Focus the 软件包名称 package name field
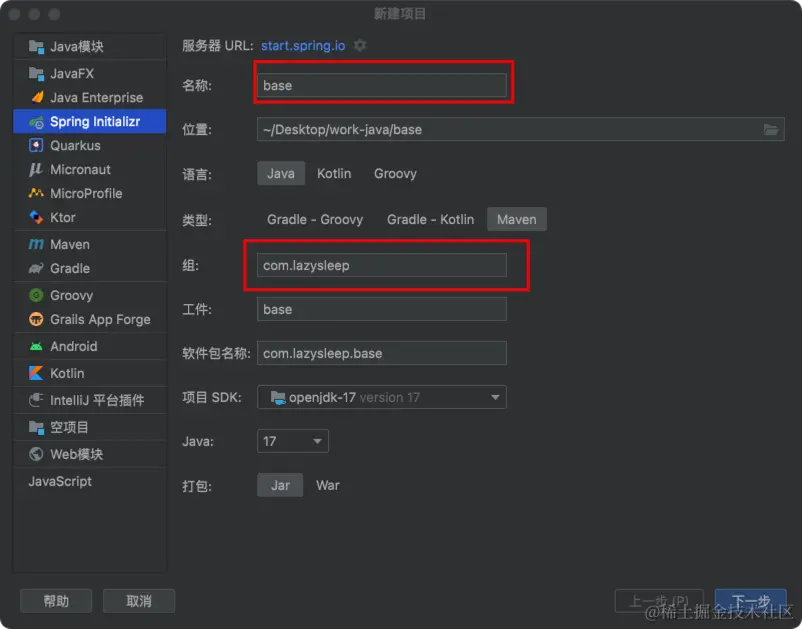The image size is (802, 629). [382, 353]
